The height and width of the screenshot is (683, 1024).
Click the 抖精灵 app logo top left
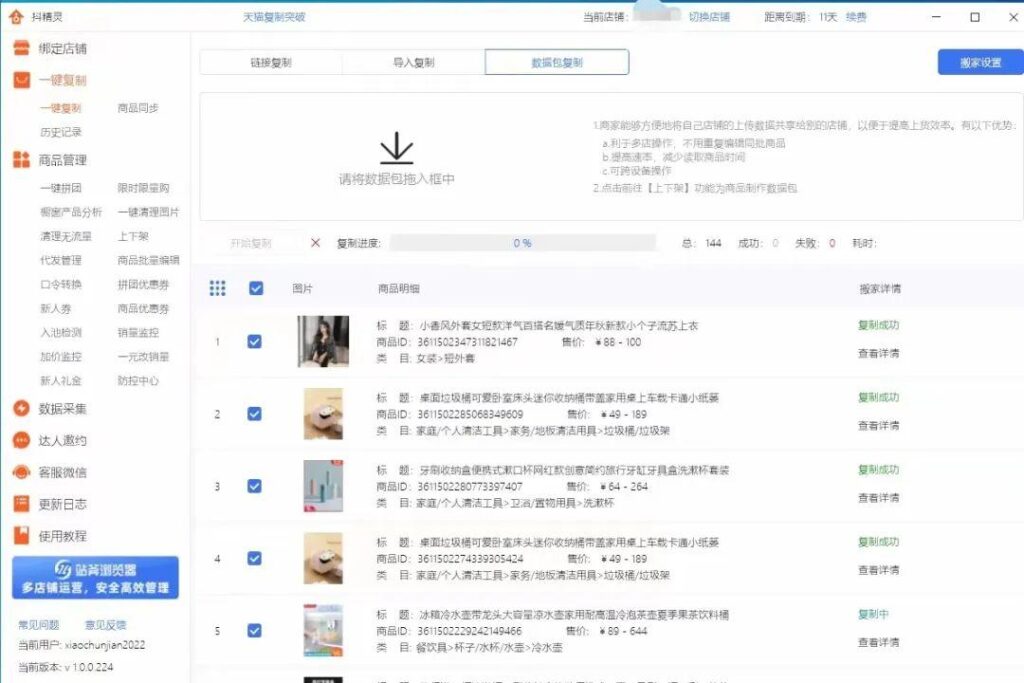[16, 14]
